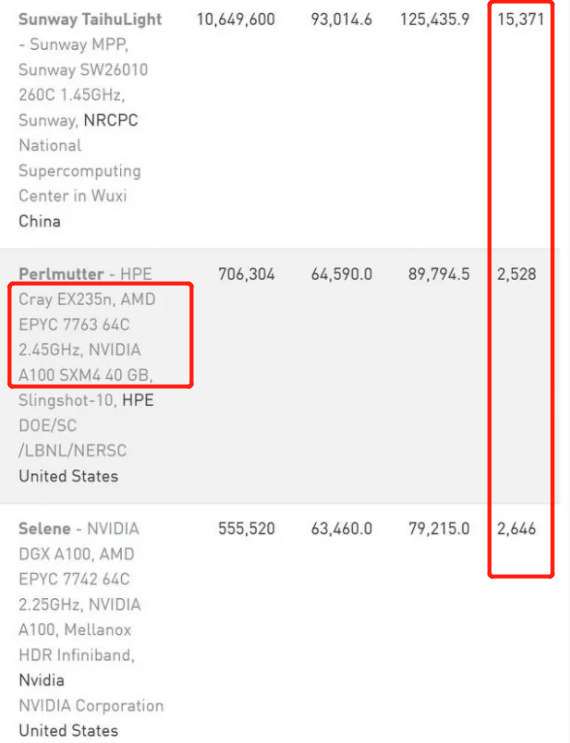The height and width of the screenshot is (743, 570).
Task: Select the 93,014.6 Rmax value
Action: tap(342, 19)
